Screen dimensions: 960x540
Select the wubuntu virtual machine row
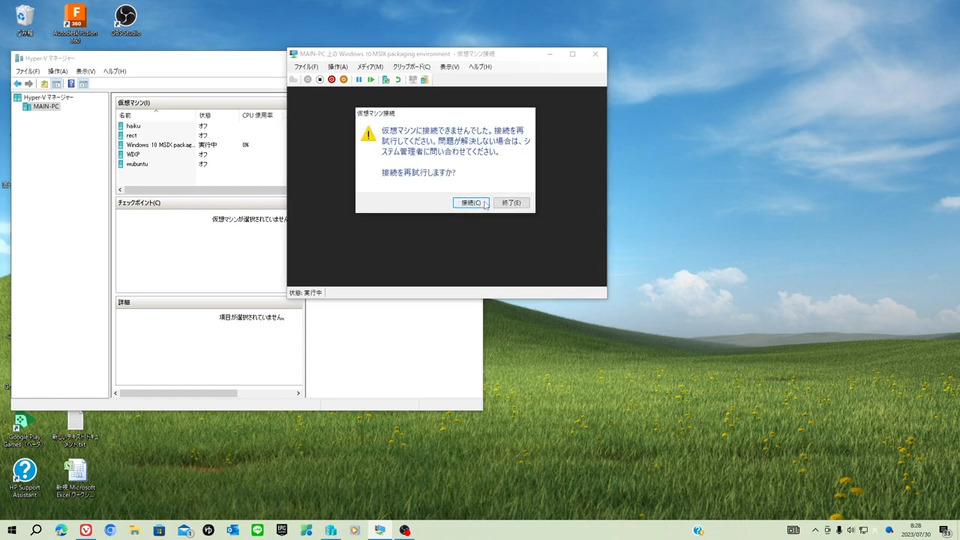(x=138, y=164)
